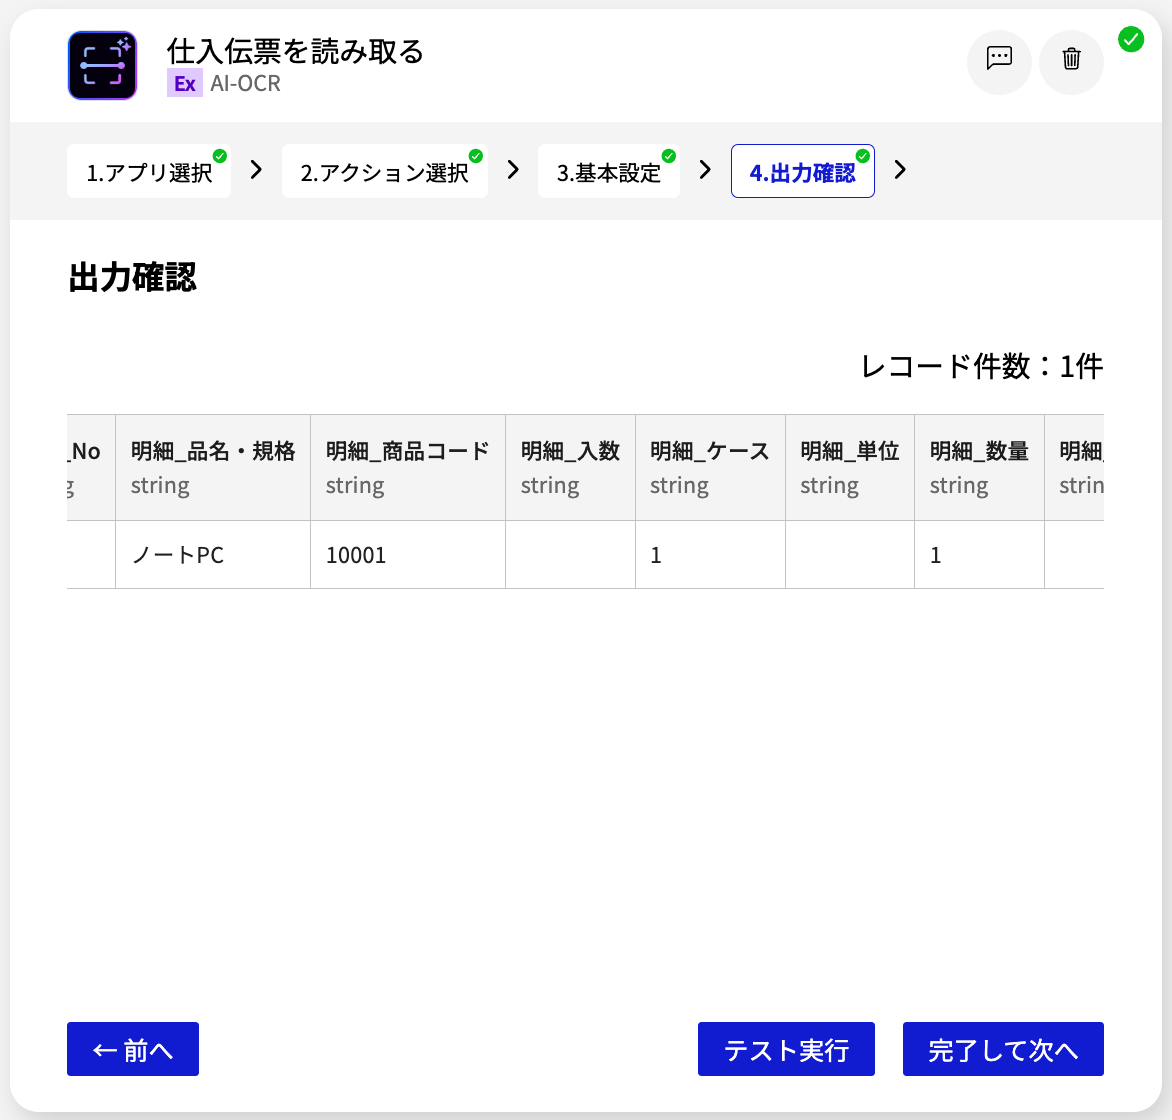Click the 明細_数量 column header
This screenshot has height=1120, width=1172.
tap(979, 467)
